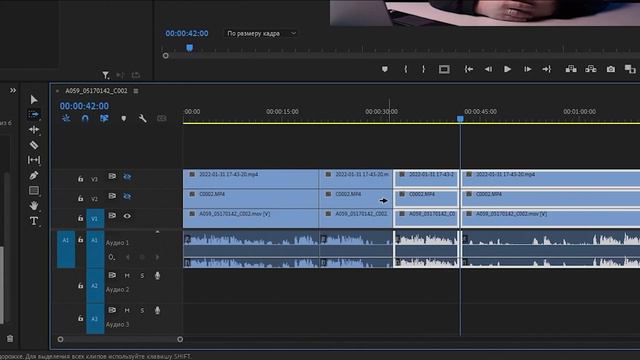Select the Slip tool
The width and height of the screenshot is (640, 360).
tap(34, 160)
